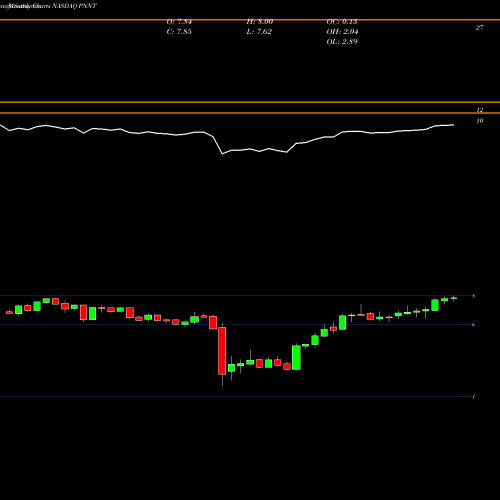Click the 'NASDAQ PNNT' ticker title

[x=74, y=6]
